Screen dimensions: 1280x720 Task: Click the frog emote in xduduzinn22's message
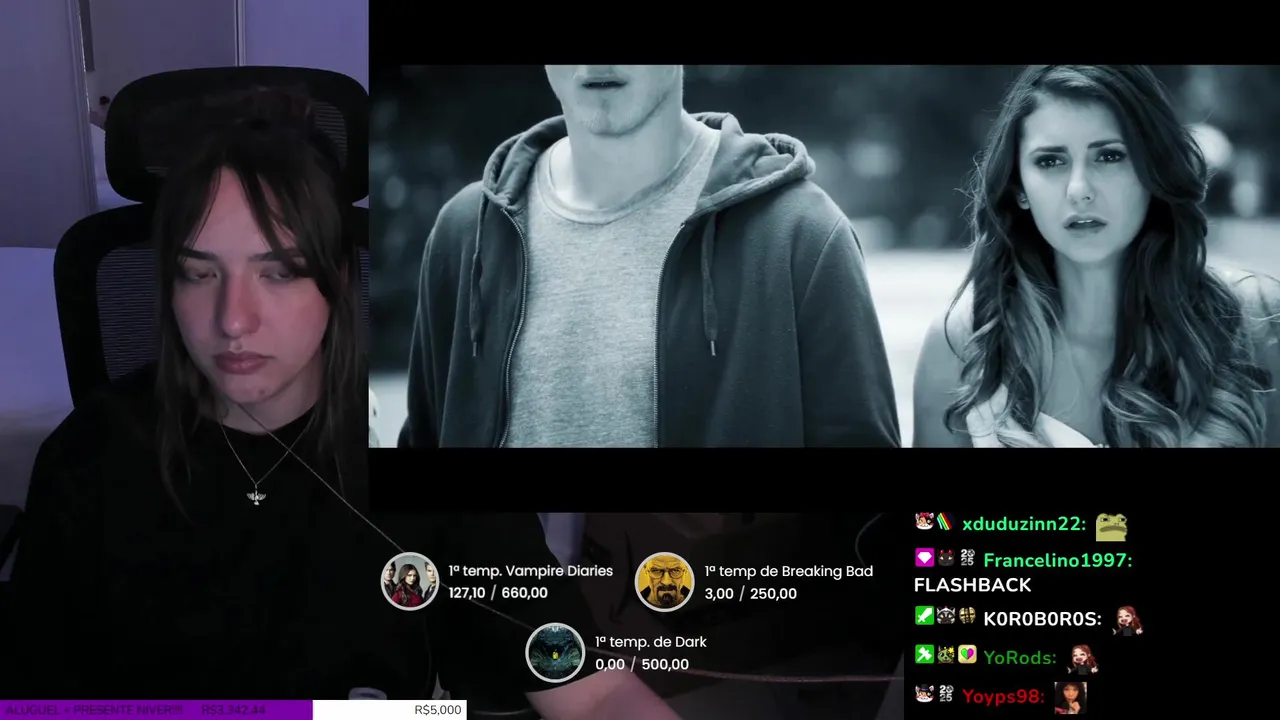[x=1111, y=525]
